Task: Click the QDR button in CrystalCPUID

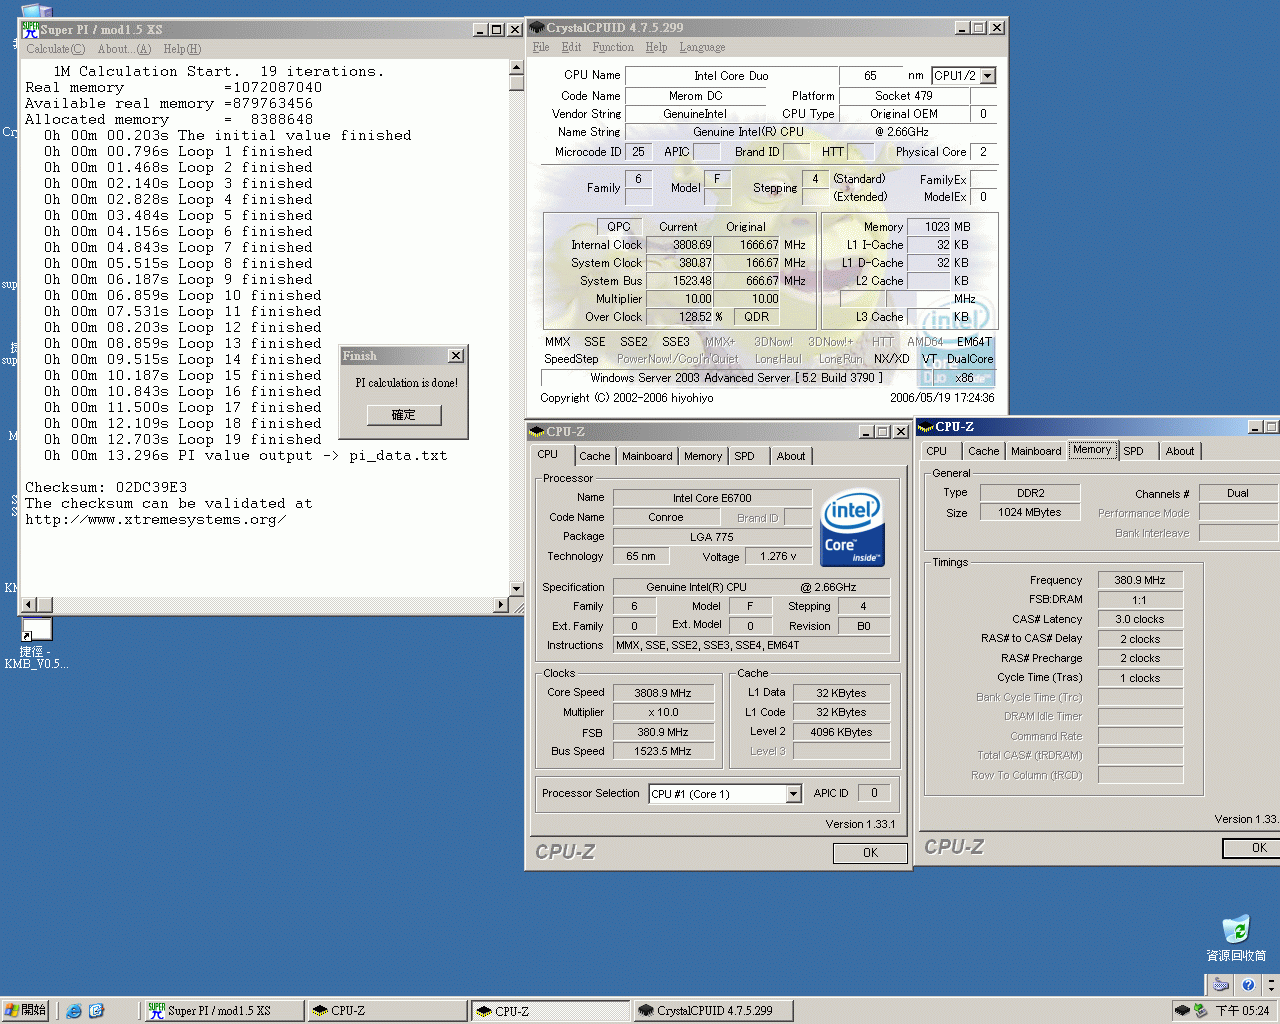Action: (757, 317)
